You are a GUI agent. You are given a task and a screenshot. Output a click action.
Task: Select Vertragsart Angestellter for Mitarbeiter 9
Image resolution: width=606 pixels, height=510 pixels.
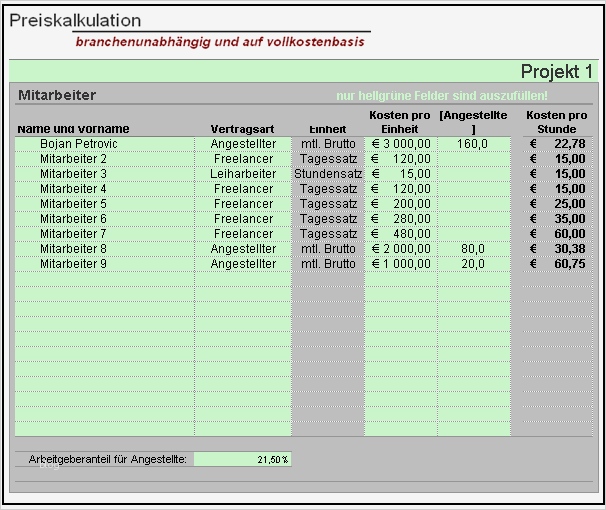pos(243,264)
